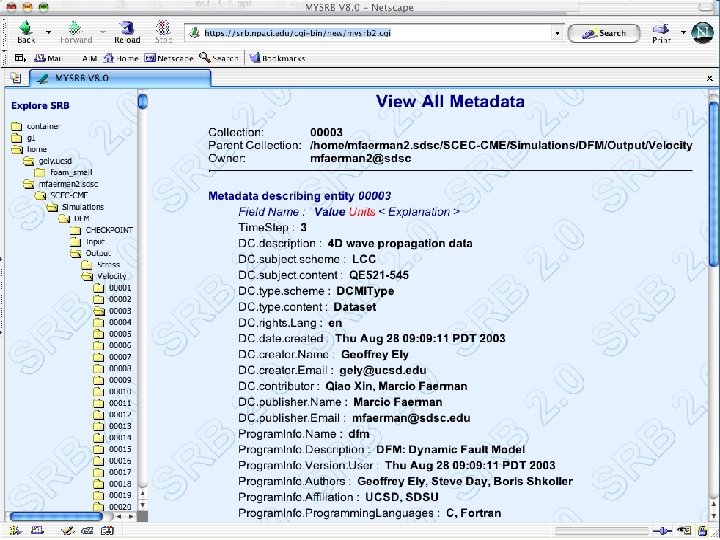Image resolution: width=720 pixels, height=540 pixels.
Task: Click the main content vertical scrollbar thumb
Action: (713, 184)
